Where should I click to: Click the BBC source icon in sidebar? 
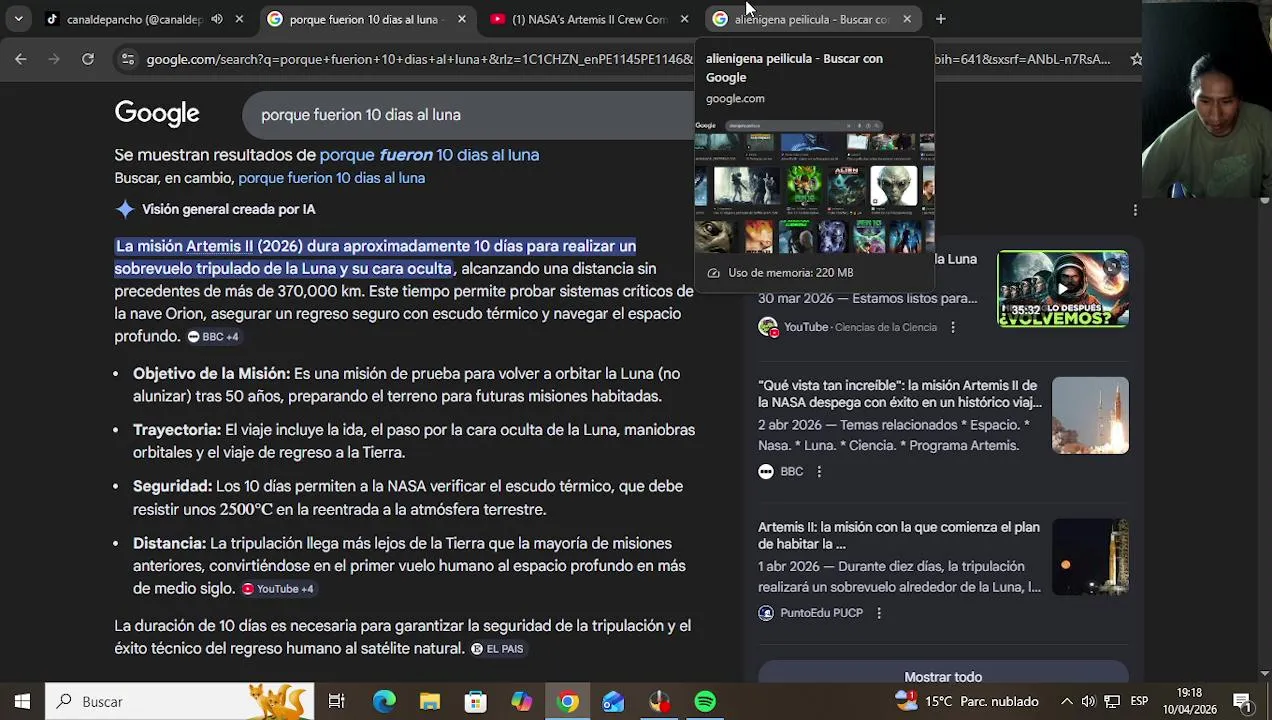pyautogui.click(x=766, y=471)
